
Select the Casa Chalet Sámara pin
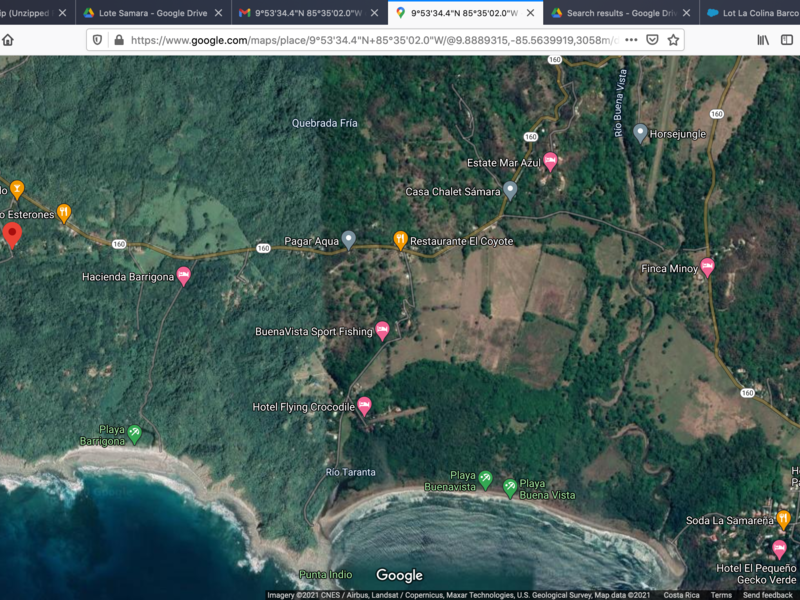(510, 191)
